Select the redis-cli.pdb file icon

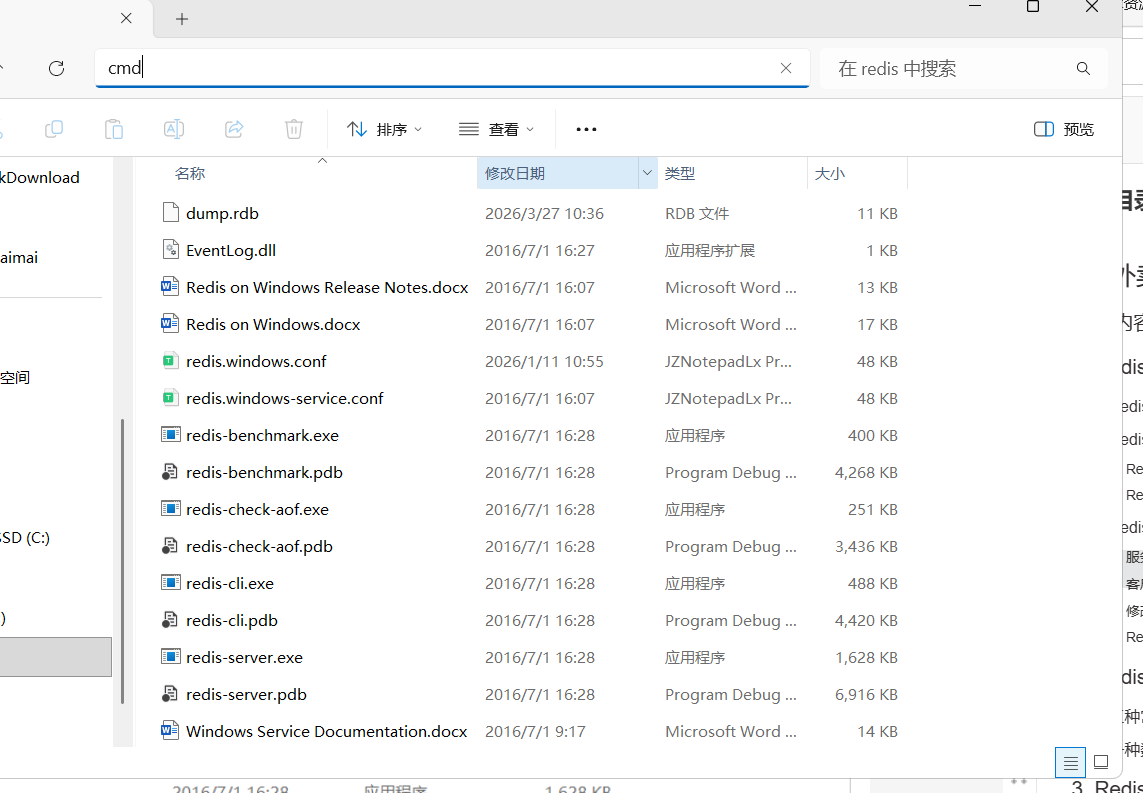(170, 620)
